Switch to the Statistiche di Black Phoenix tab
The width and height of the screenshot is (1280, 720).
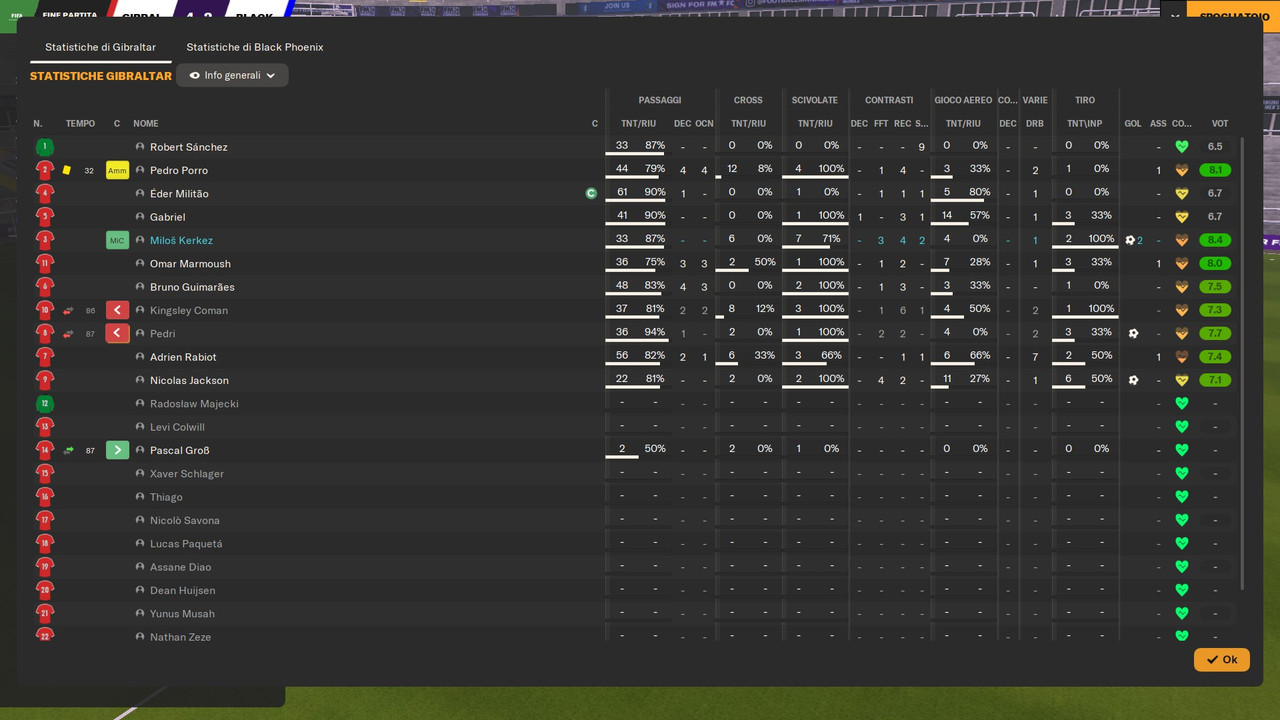tap(254, 47)
